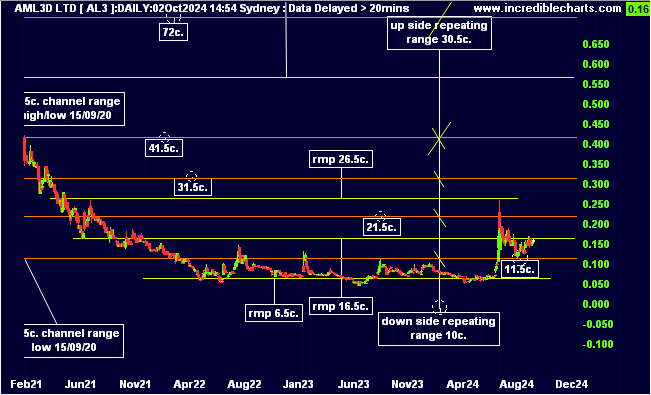Click the 'channel range high/low 15/09/20' note
The image size is (651, 395).
pyautogui.click(x=74, y=108)
